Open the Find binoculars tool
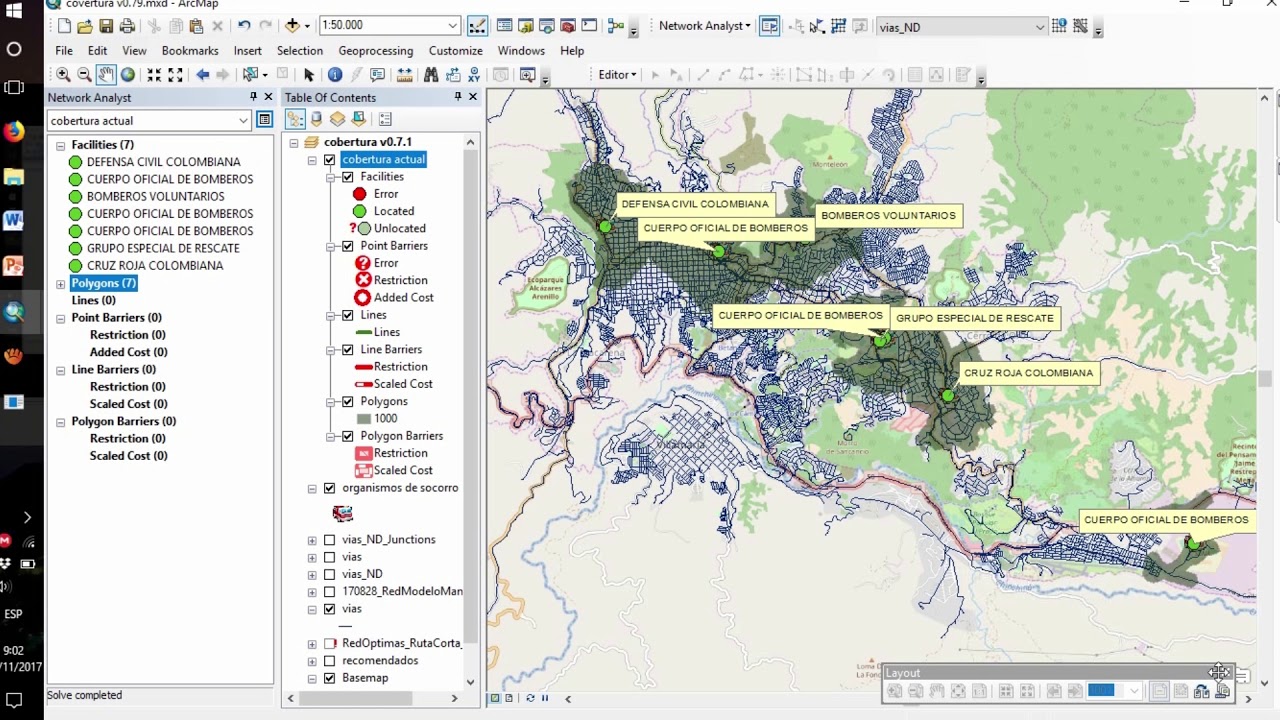Screen dimensions: 1280x720 (x=431, y=75)
